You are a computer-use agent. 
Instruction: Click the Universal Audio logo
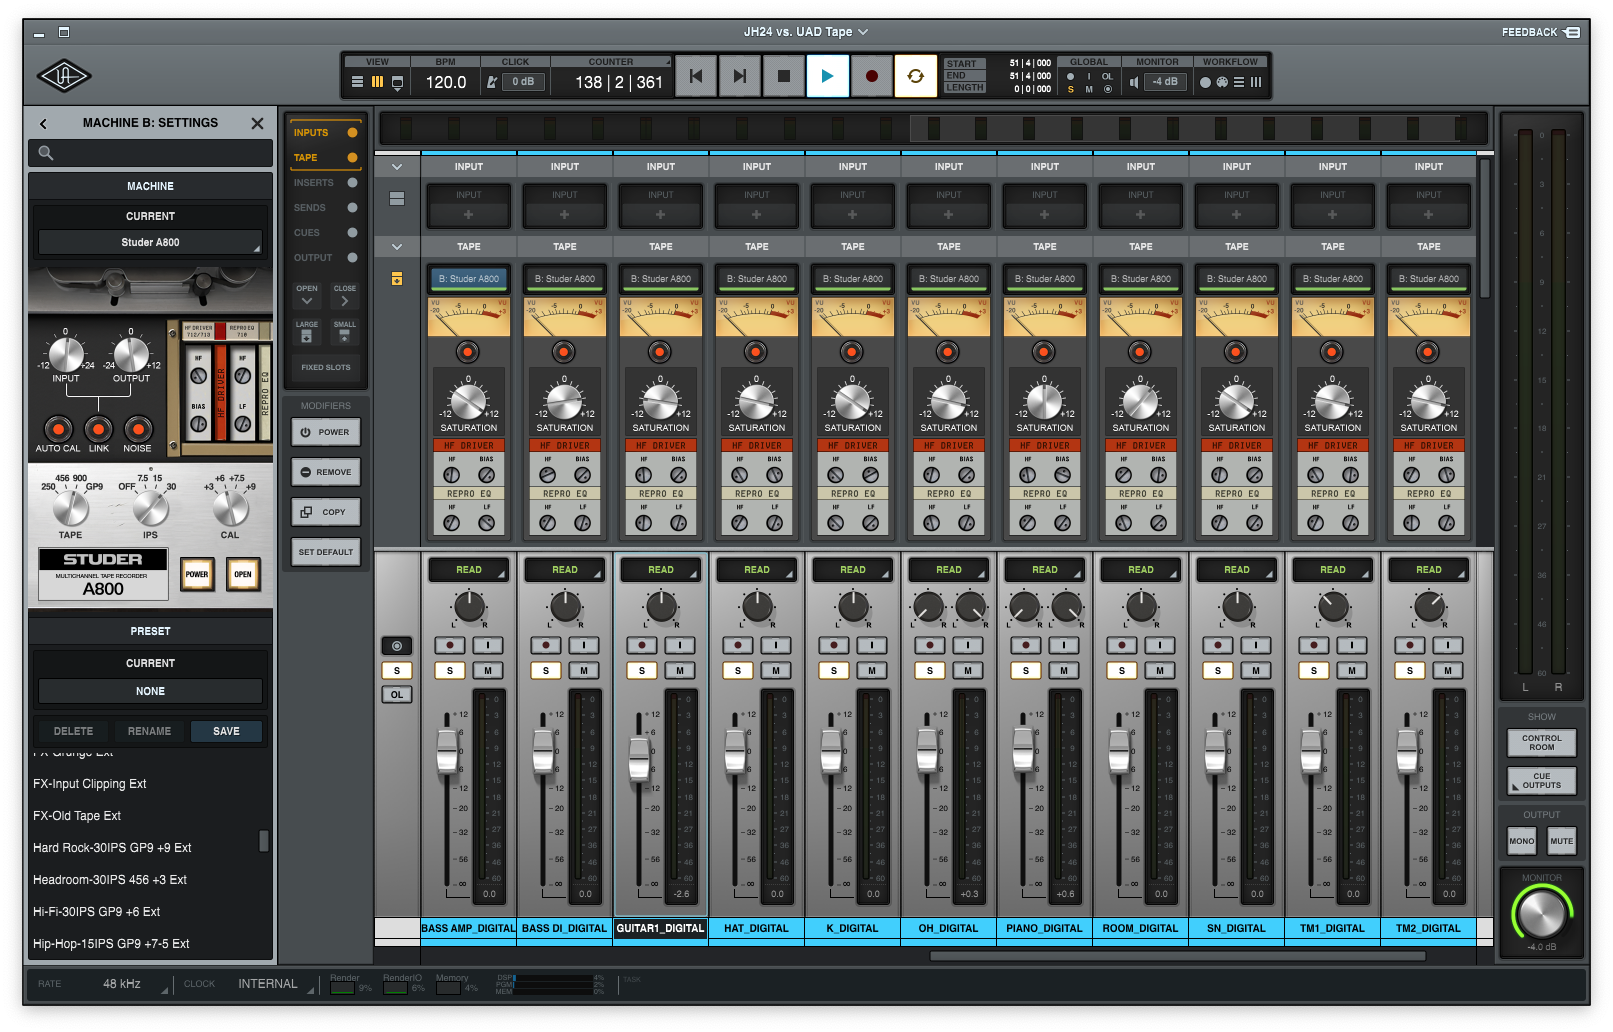(x=64, y=76)
